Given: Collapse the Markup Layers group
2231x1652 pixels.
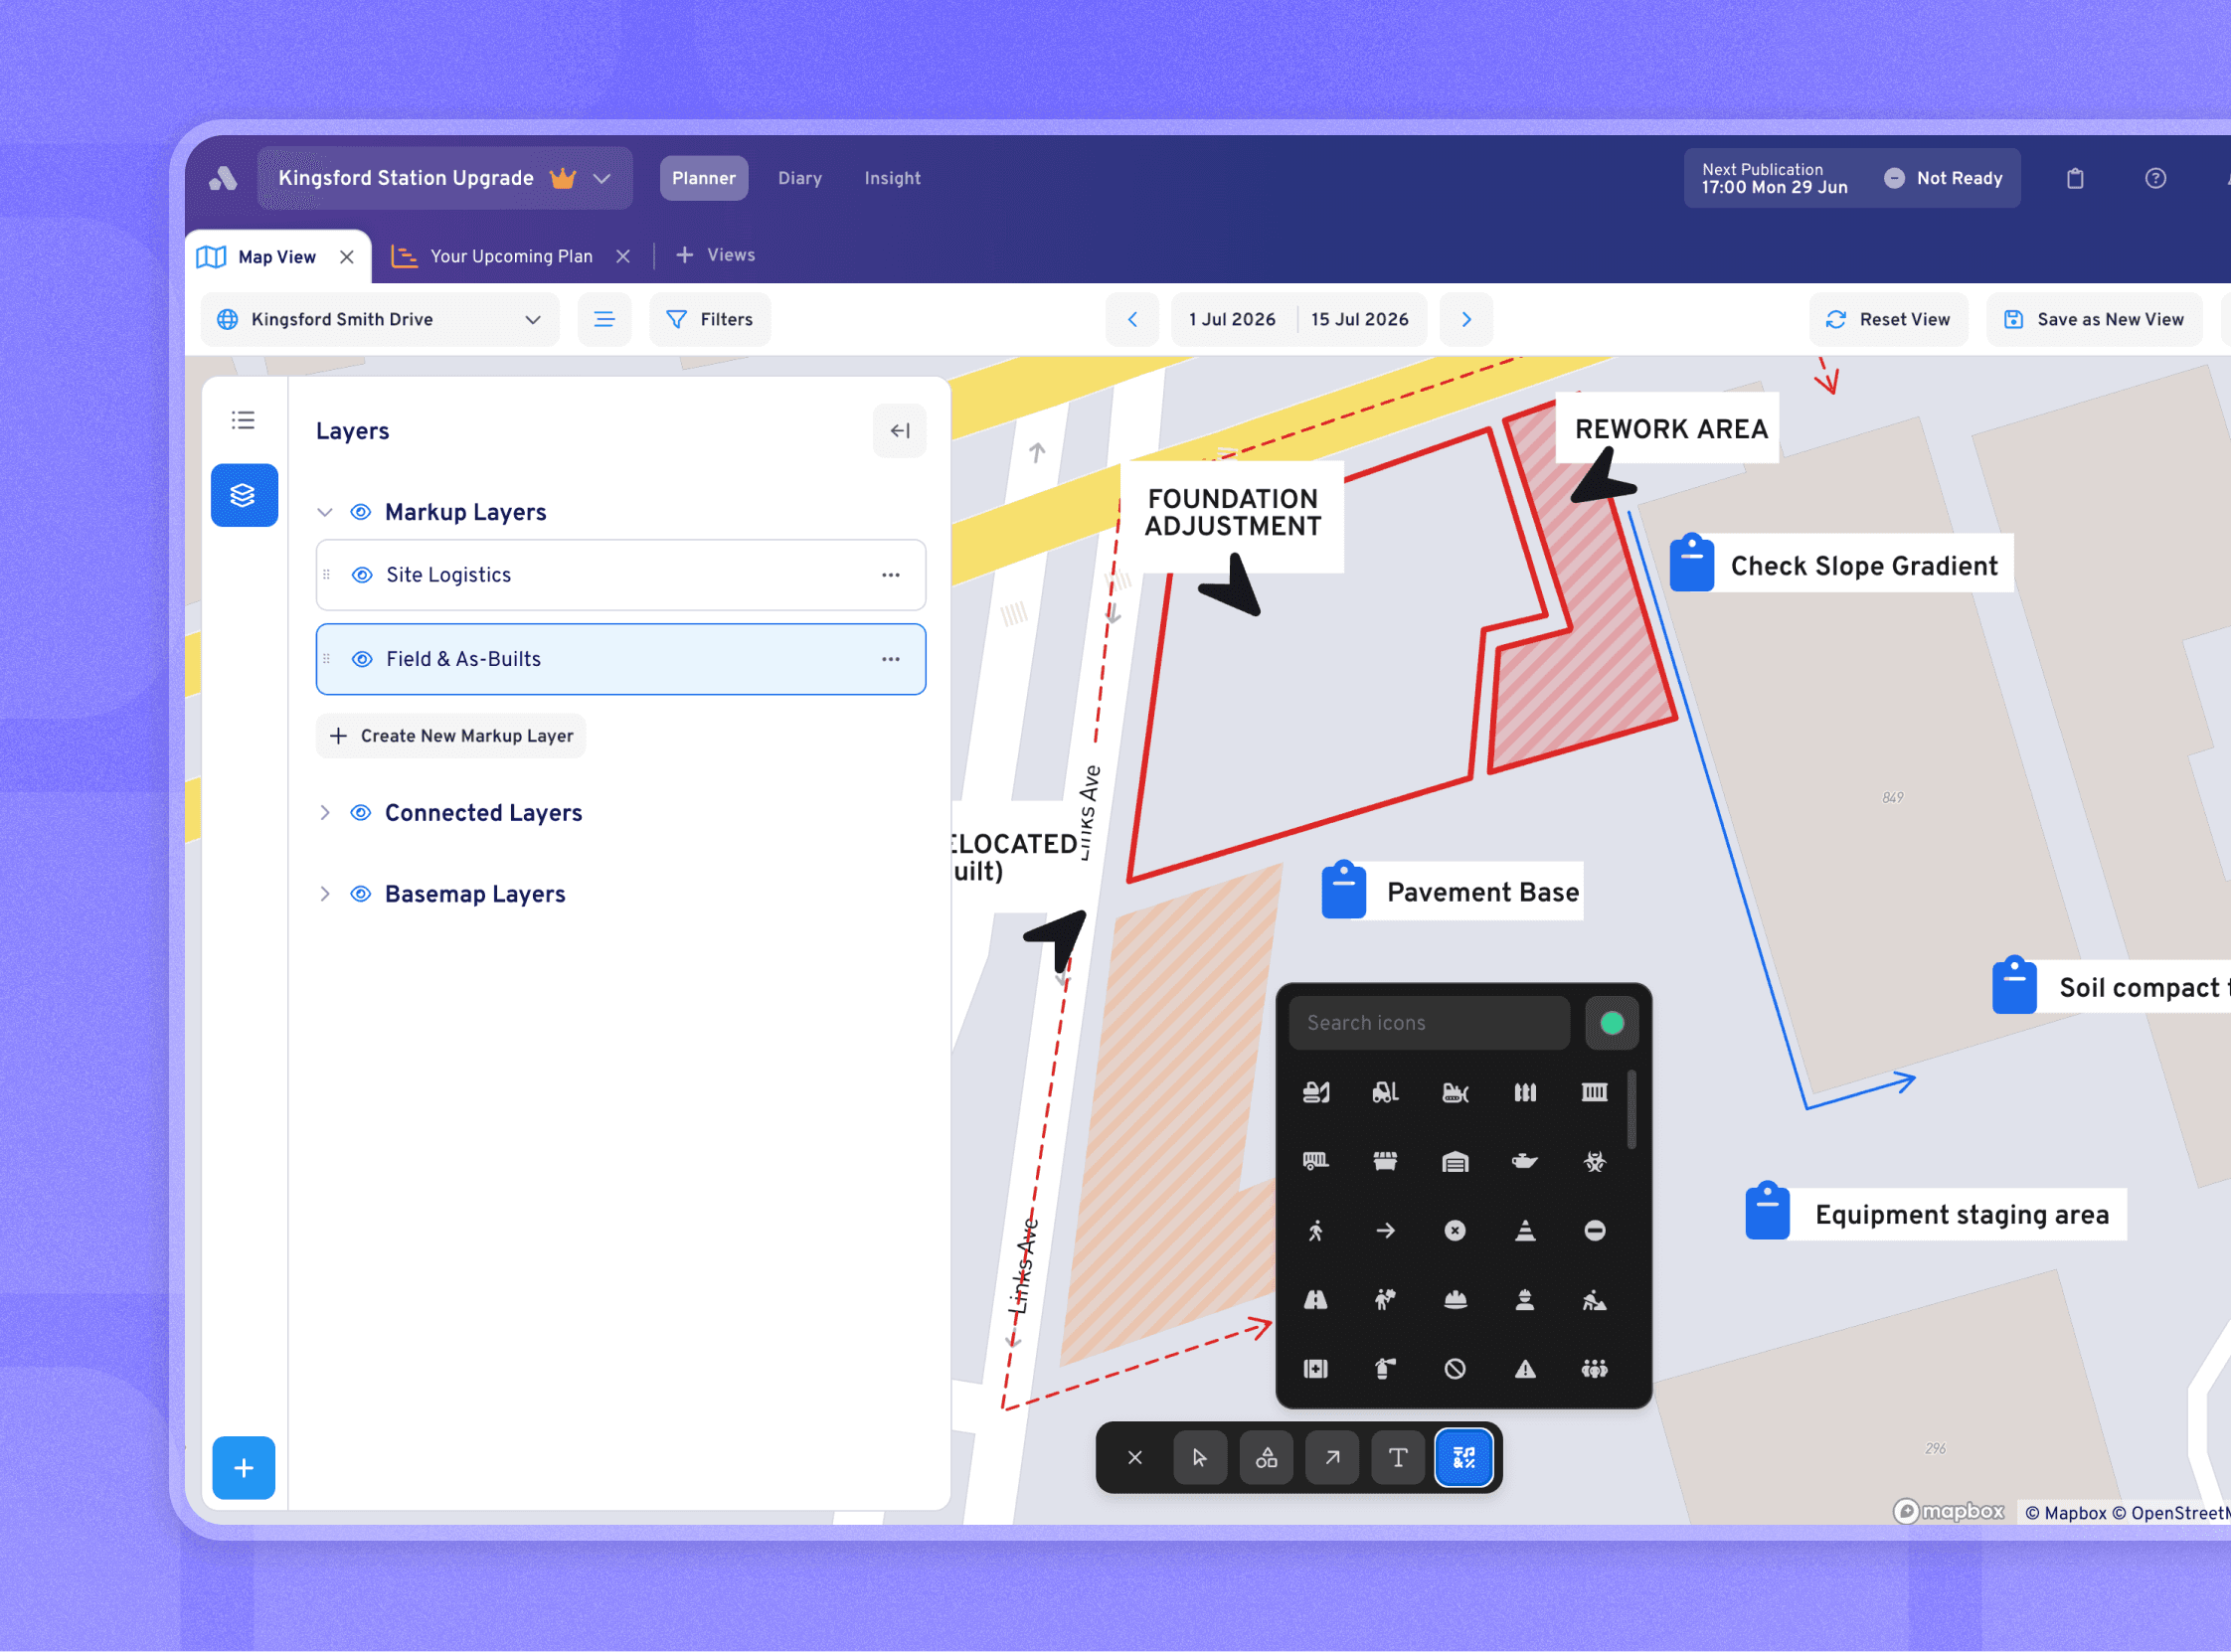Looking at the screenshot, I should [325, 512].
